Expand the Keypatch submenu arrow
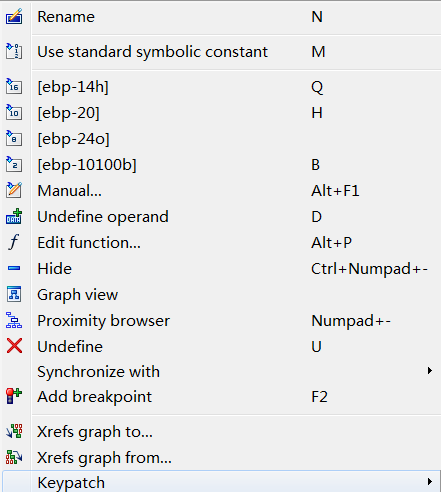 click(x=430, y=482)
